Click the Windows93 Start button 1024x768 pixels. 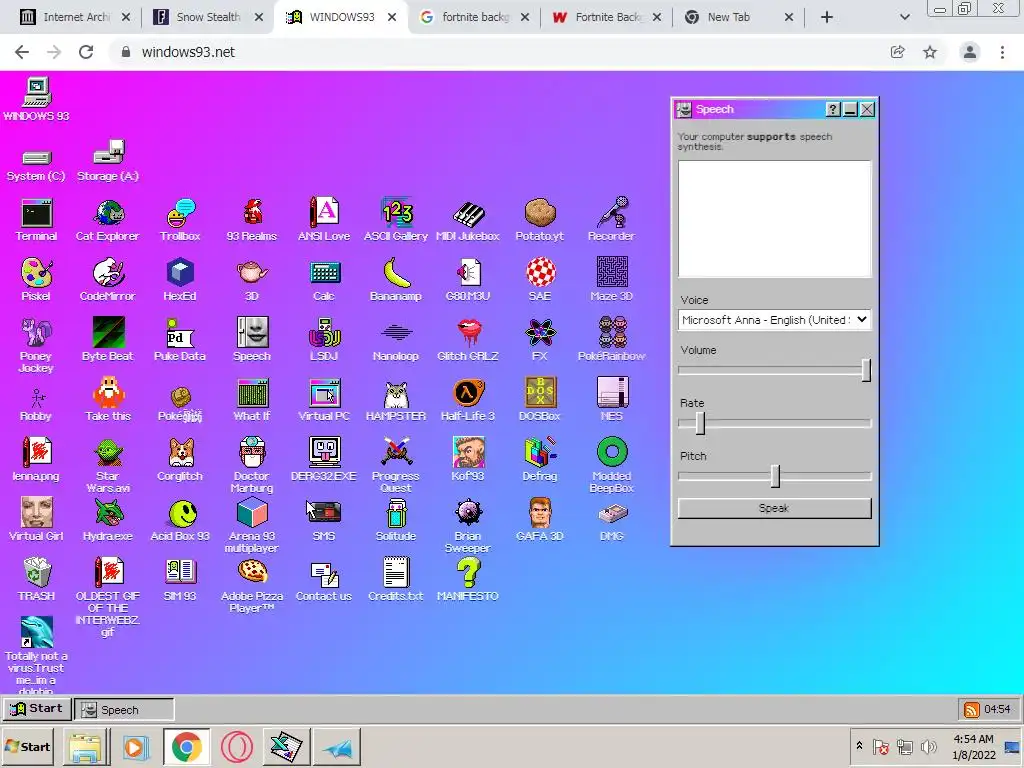[37, 709]
